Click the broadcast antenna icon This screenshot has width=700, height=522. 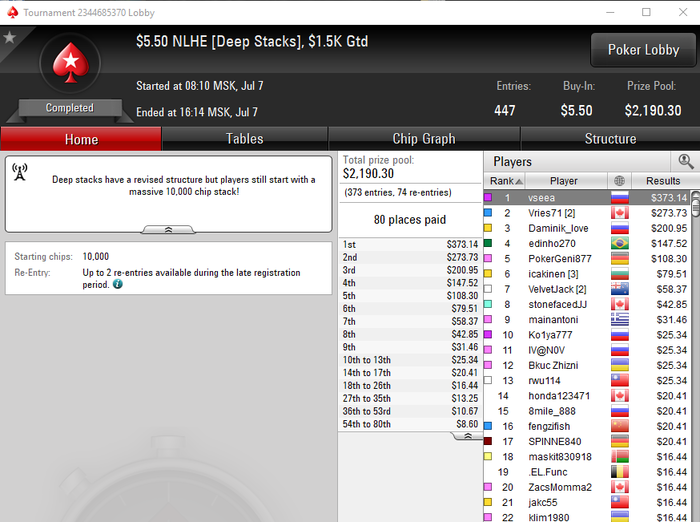[20, 172]
